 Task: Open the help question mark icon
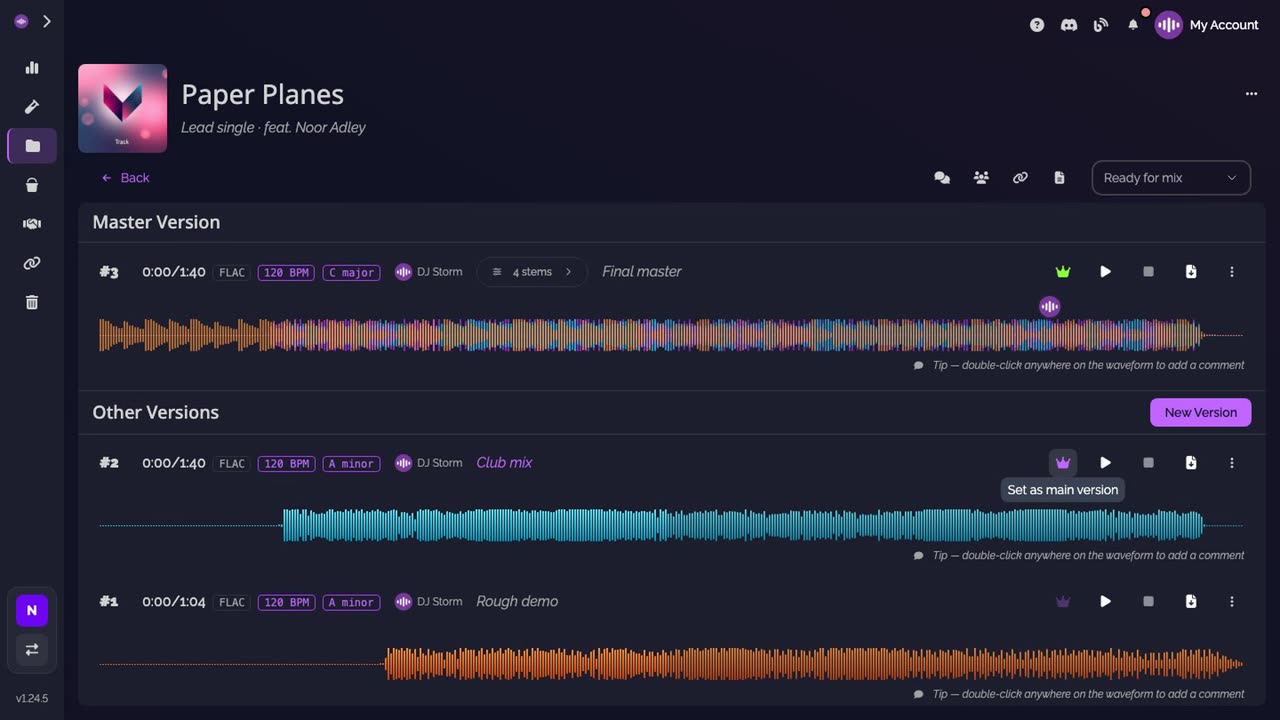pyautogui.click(x=1037, y=25)
